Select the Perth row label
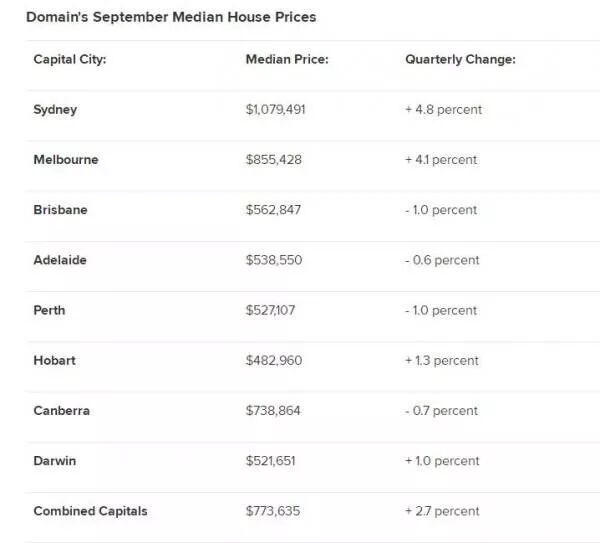Screen dimensions: 600x543 (49, 310)
